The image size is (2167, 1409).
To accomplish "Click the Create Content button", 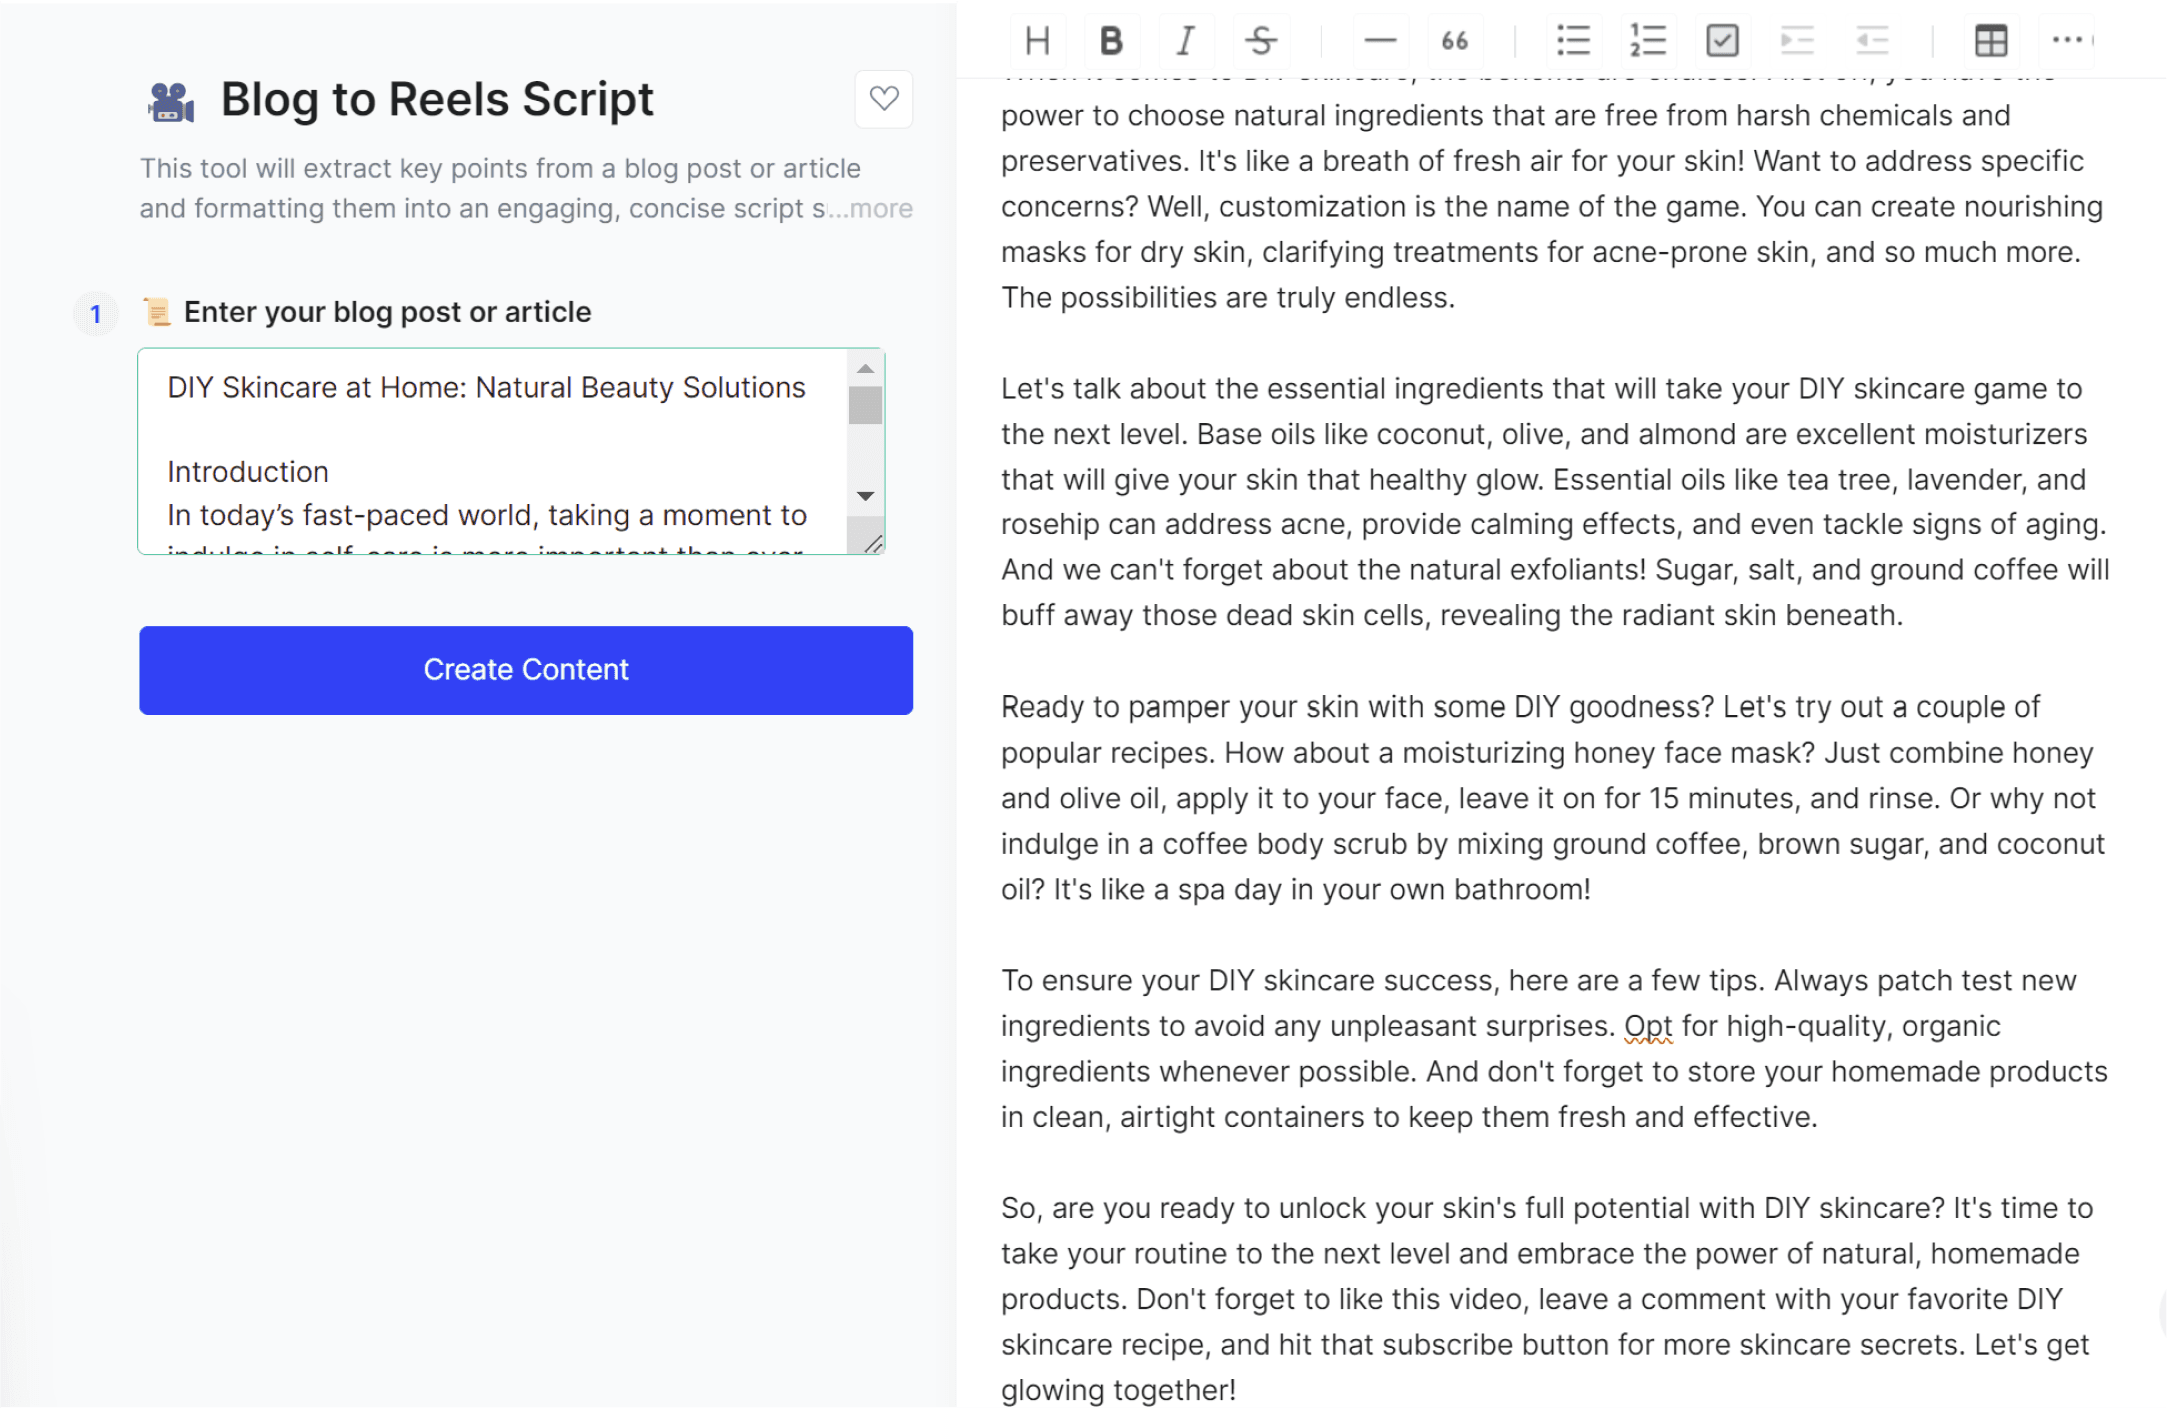I will click(526, 670).
